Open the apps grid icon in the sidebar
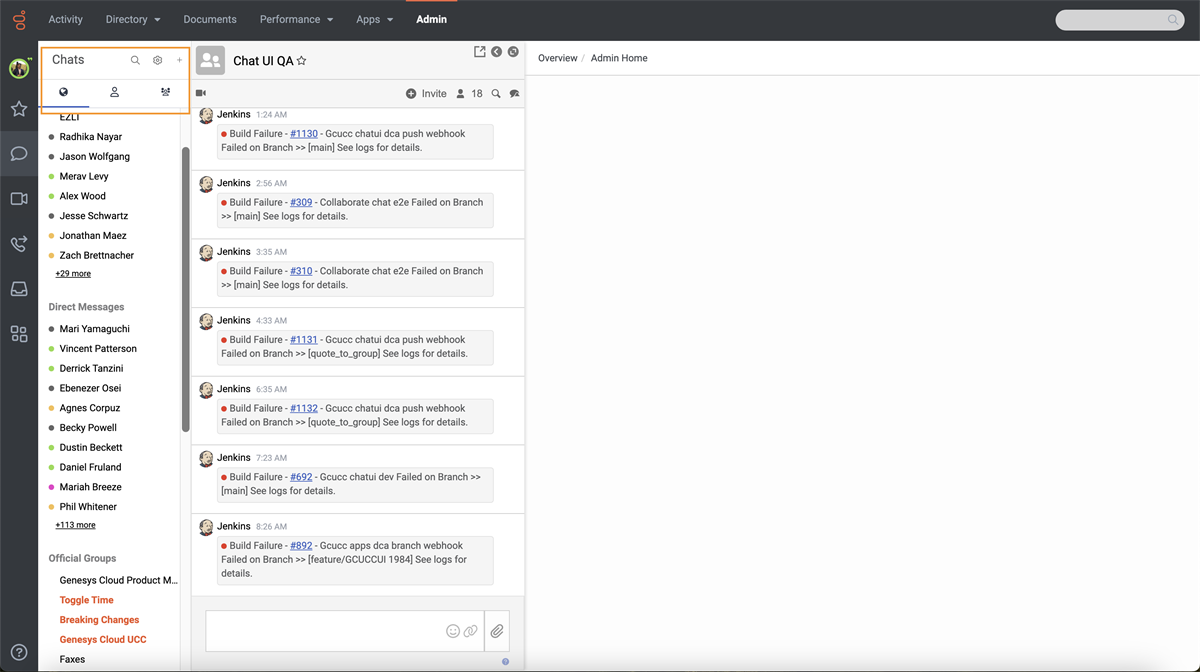 pos(19,334)
